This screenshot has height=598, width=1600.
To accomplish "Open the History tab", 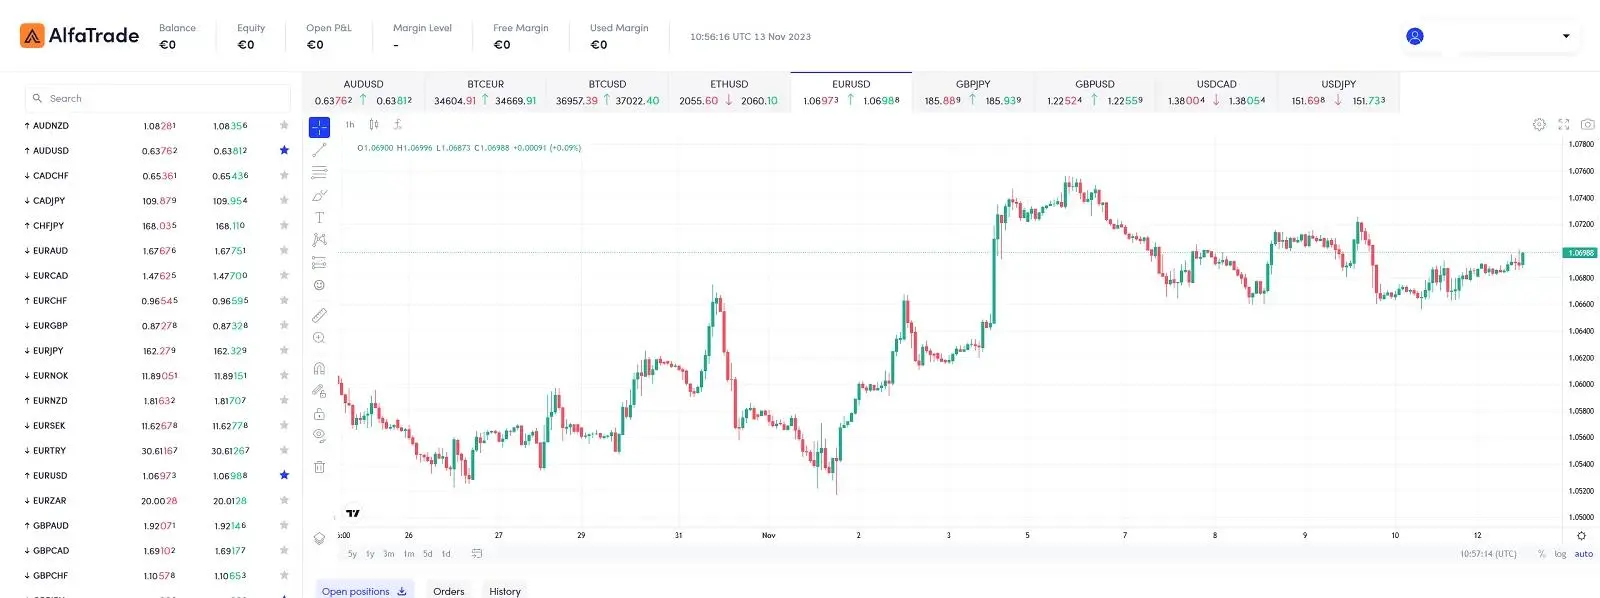I will click(x=505, y=591).
